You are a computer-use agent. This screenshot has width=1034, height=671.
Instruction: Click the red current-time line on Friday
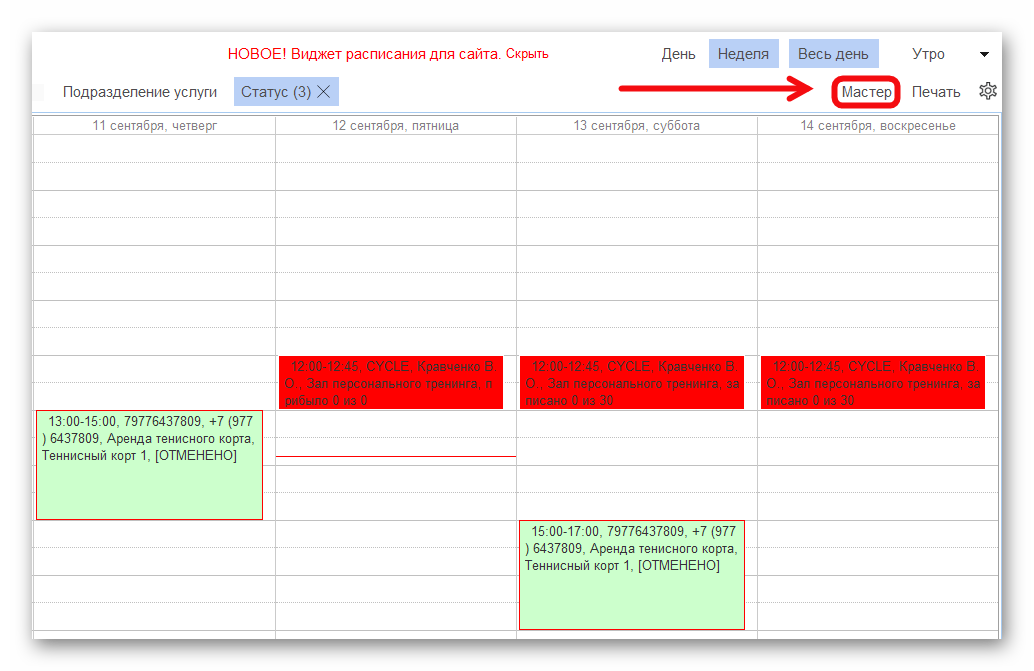[396, 456]
